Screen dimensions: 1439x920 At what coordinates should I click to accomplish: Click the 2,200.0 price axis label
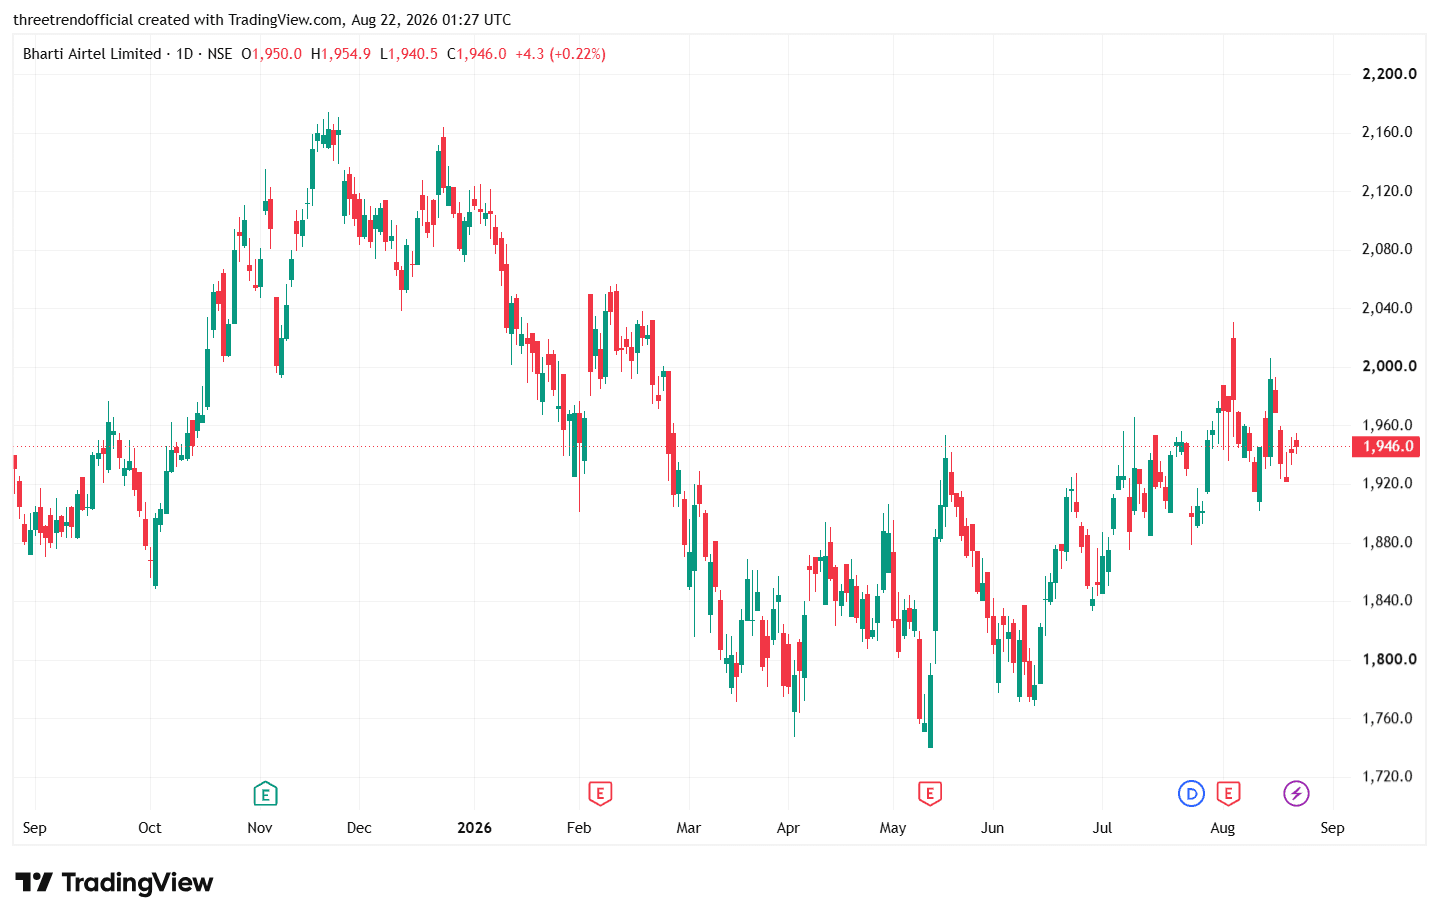point(1389,74)
